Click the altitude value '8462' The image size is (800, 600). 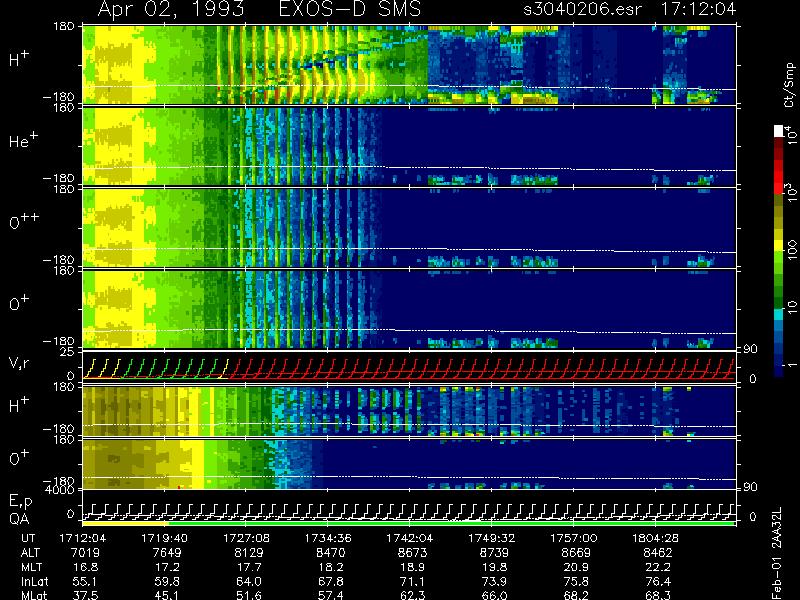[x=658, y=553]
